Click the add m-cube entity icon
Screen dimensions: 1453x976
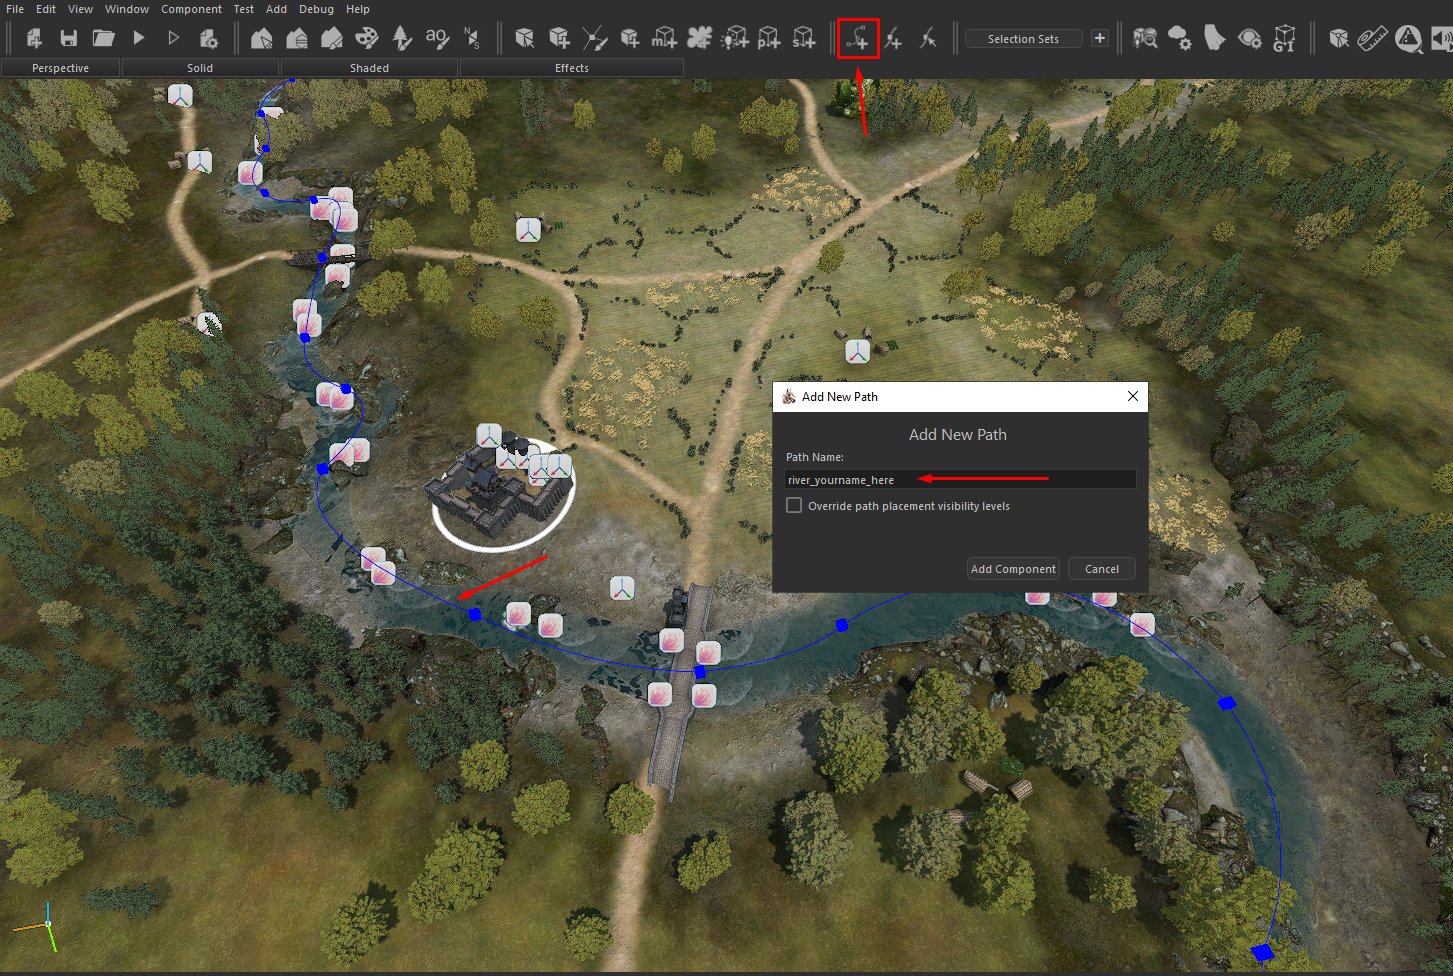tap(664, 38)
